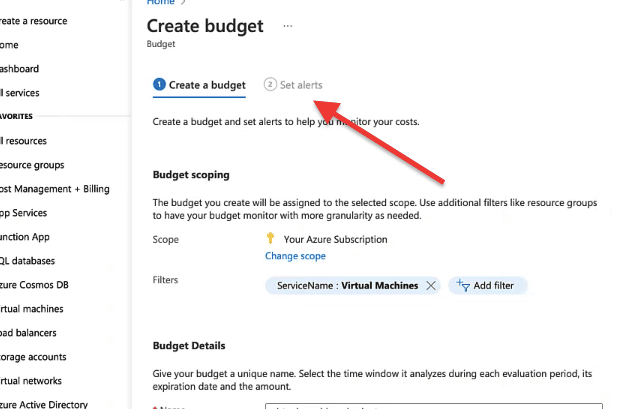
Task: Open Create a resource in sidebar
Action: pyautogui.click(x=33, y=21)
